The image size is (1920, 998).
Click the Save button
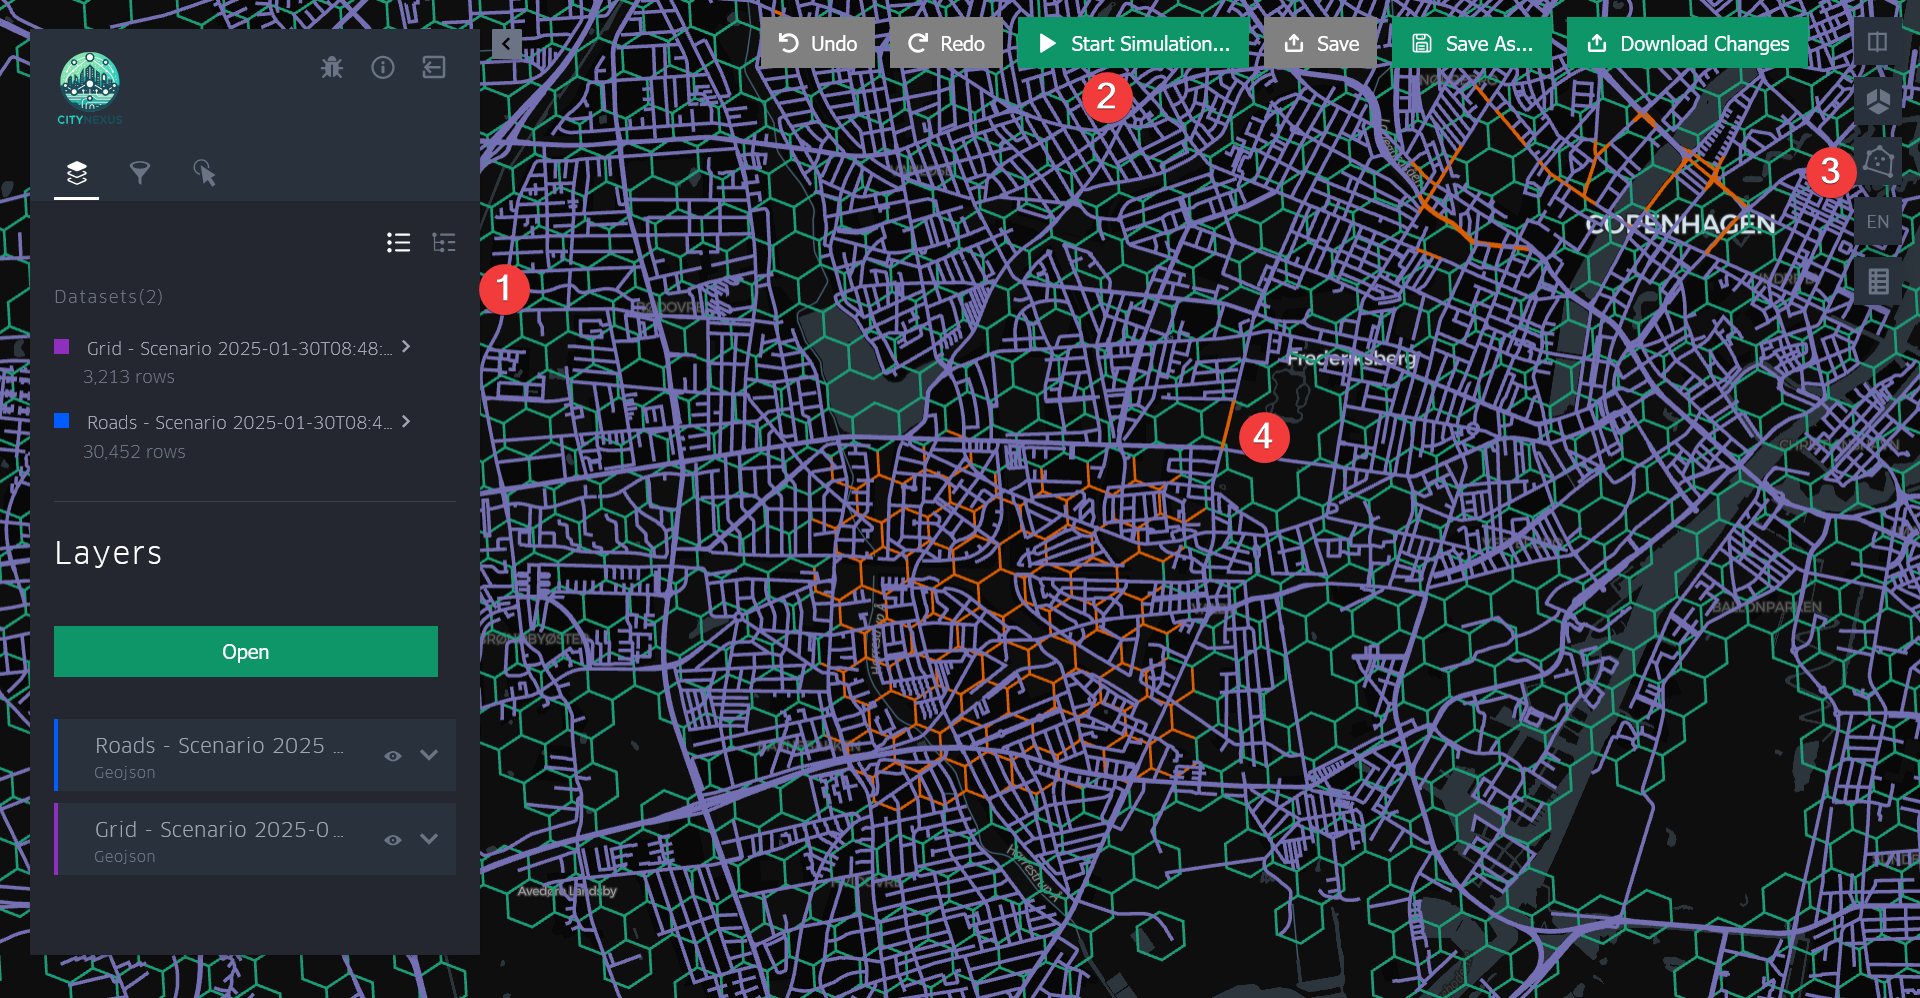1321,43
